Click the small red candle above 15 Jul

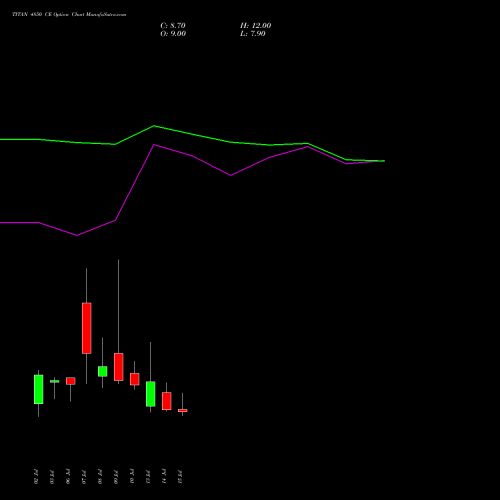[x=183, y=411]
